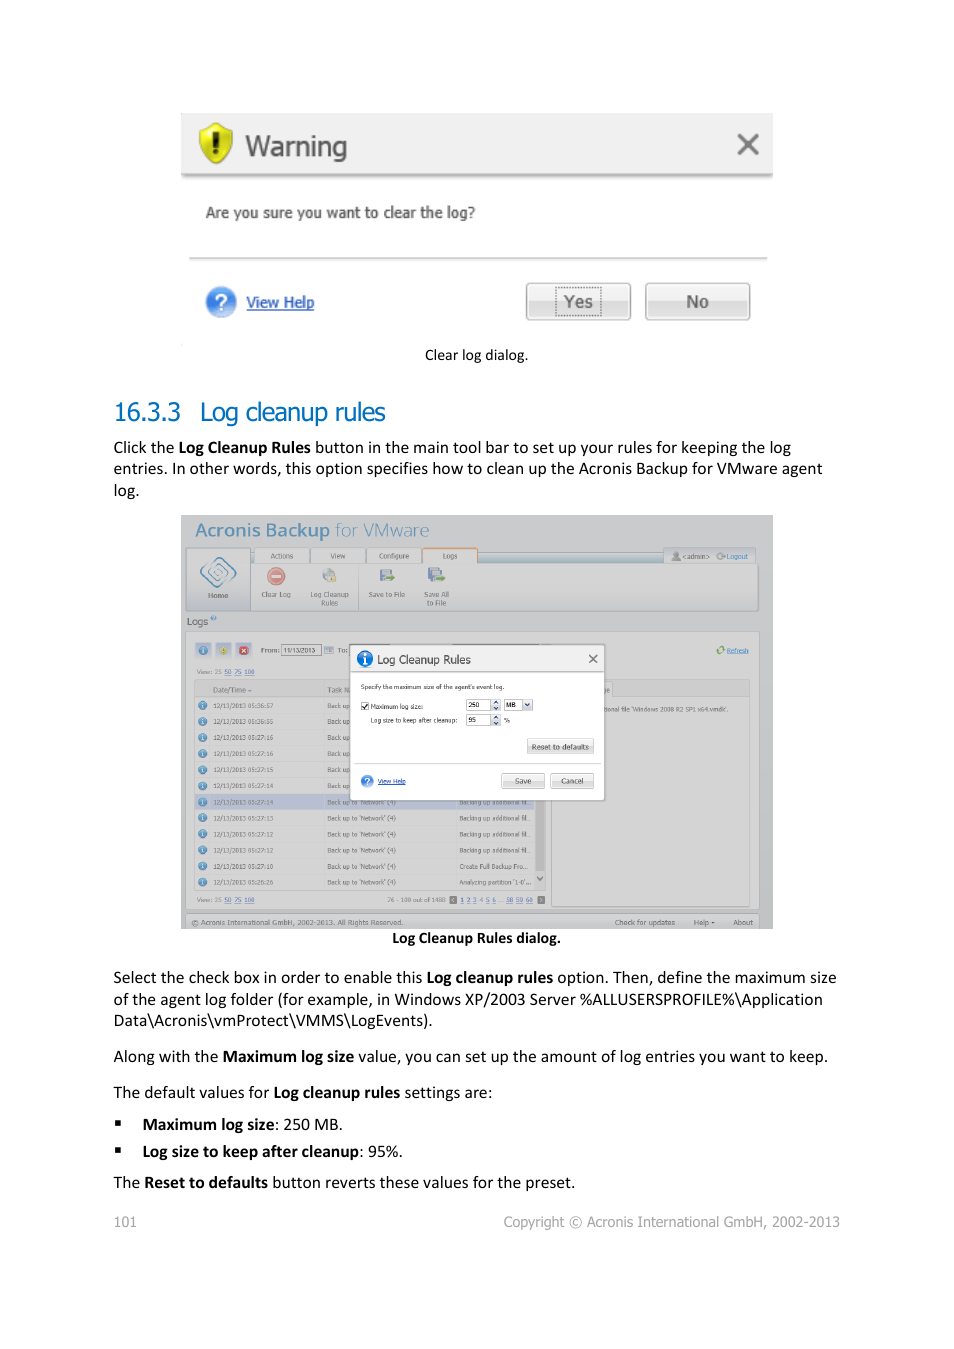Click the yellow shield Warning icon

pyautogui.click(x=215, y=144)
